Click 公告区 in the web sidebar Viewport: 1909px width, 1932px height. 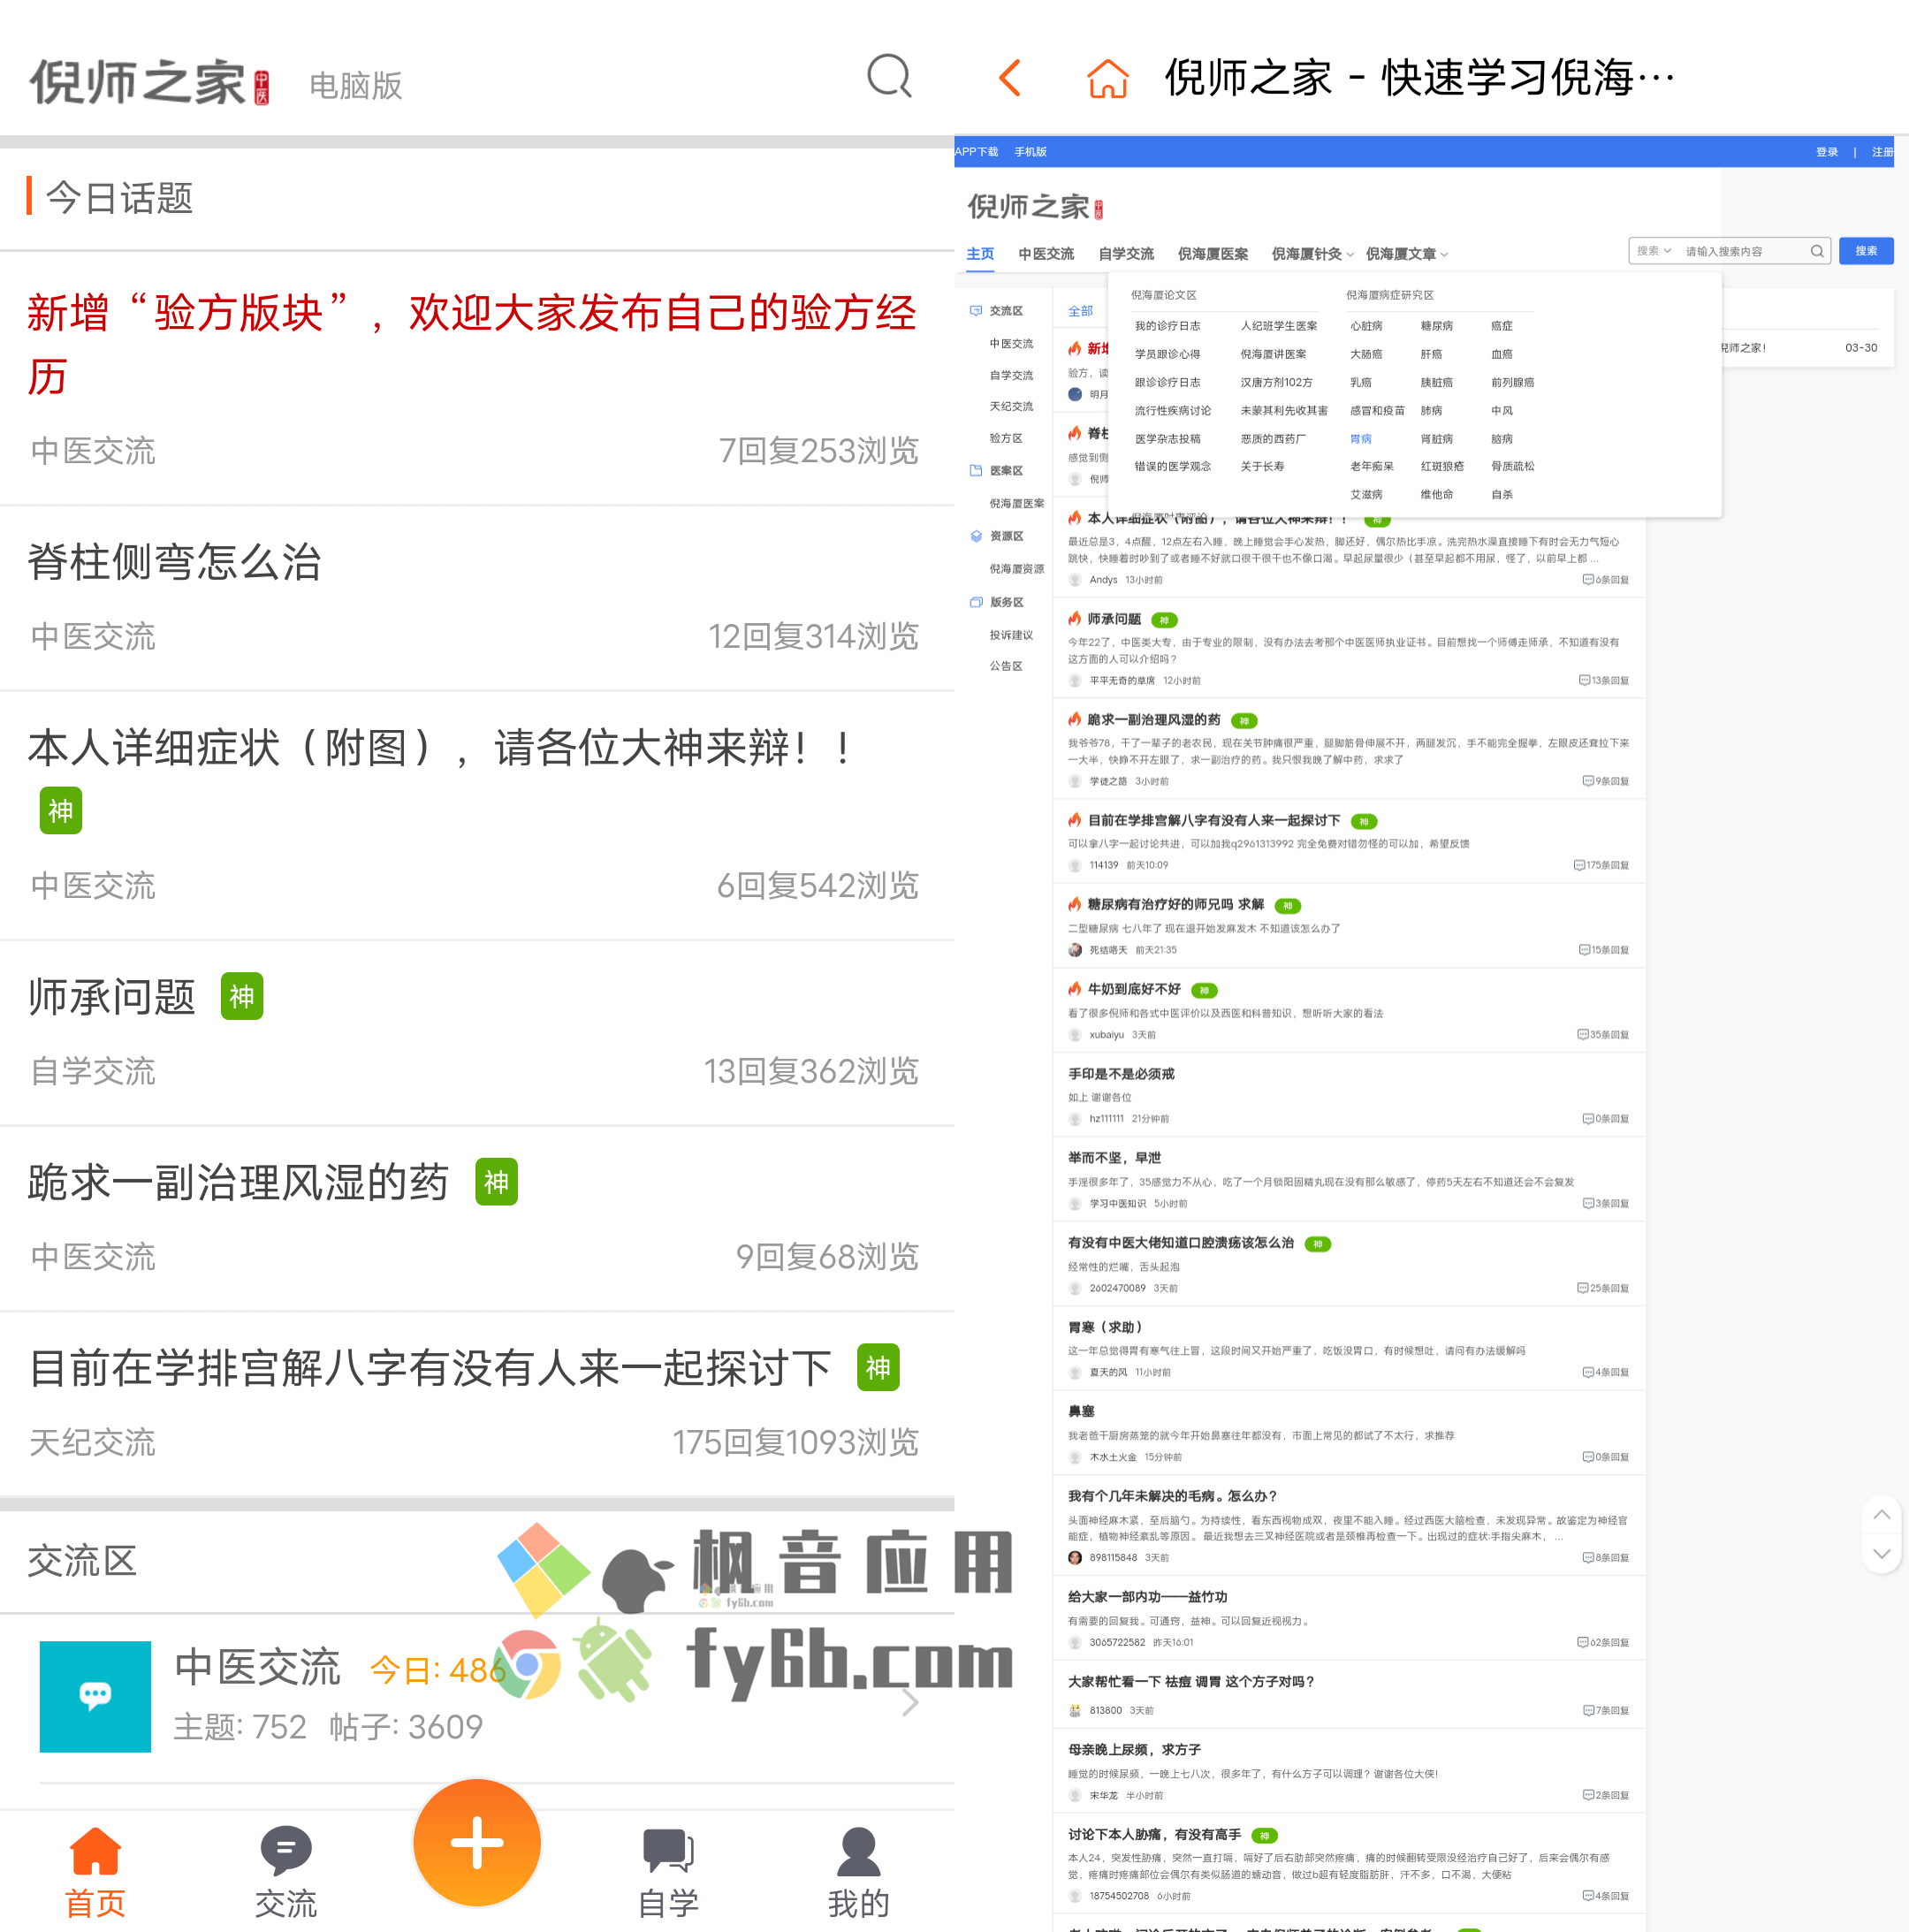(1005, 666)
